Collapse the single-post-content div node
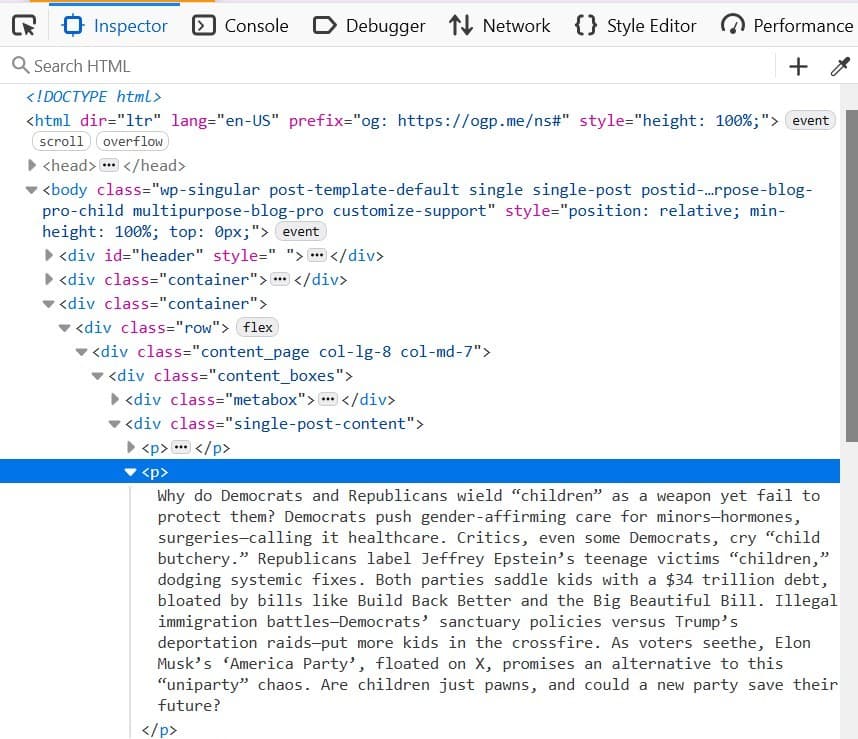The width and height of the screenshot is (858, 739). coord(114,424)
